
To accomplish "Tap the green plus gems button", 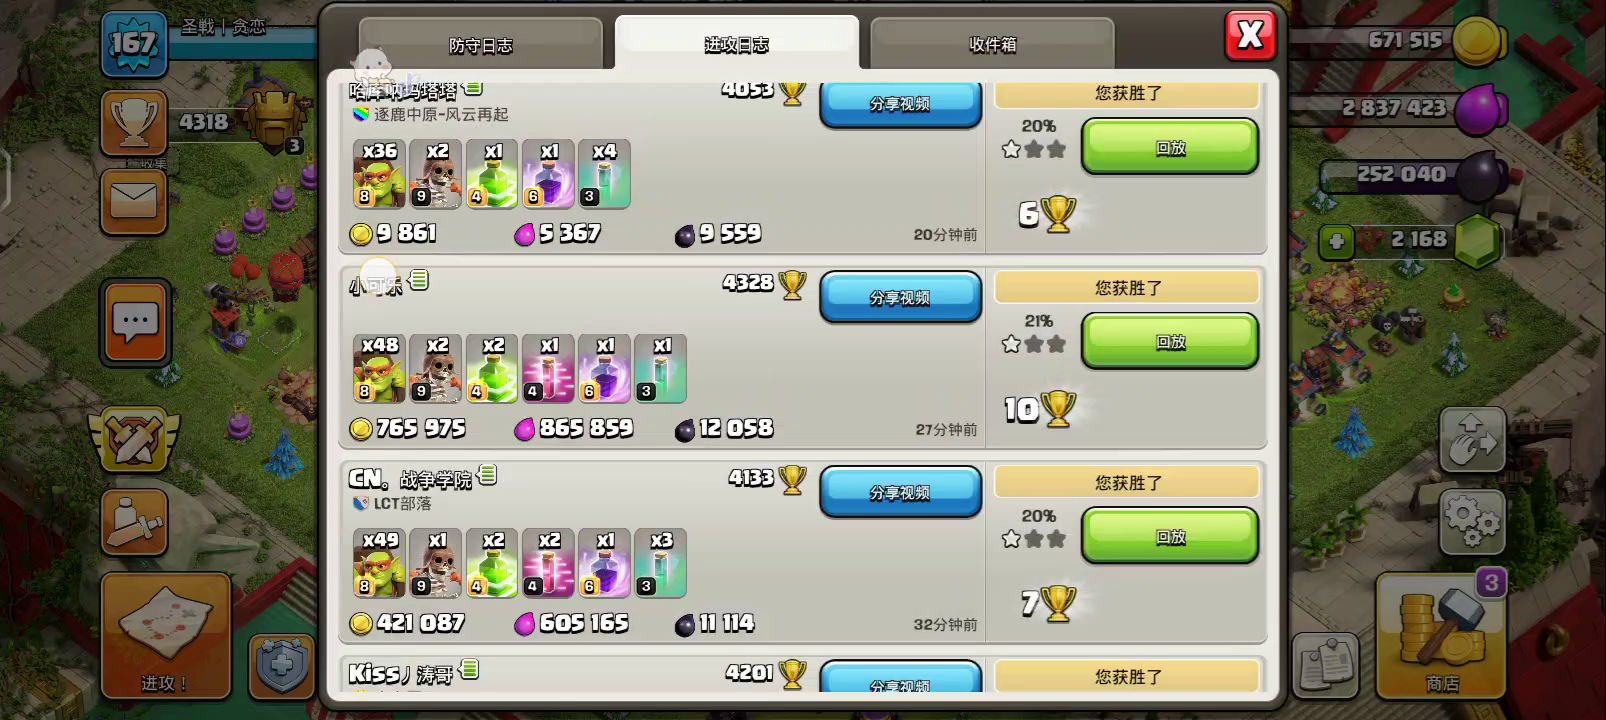I will (x=1336, y=240).
